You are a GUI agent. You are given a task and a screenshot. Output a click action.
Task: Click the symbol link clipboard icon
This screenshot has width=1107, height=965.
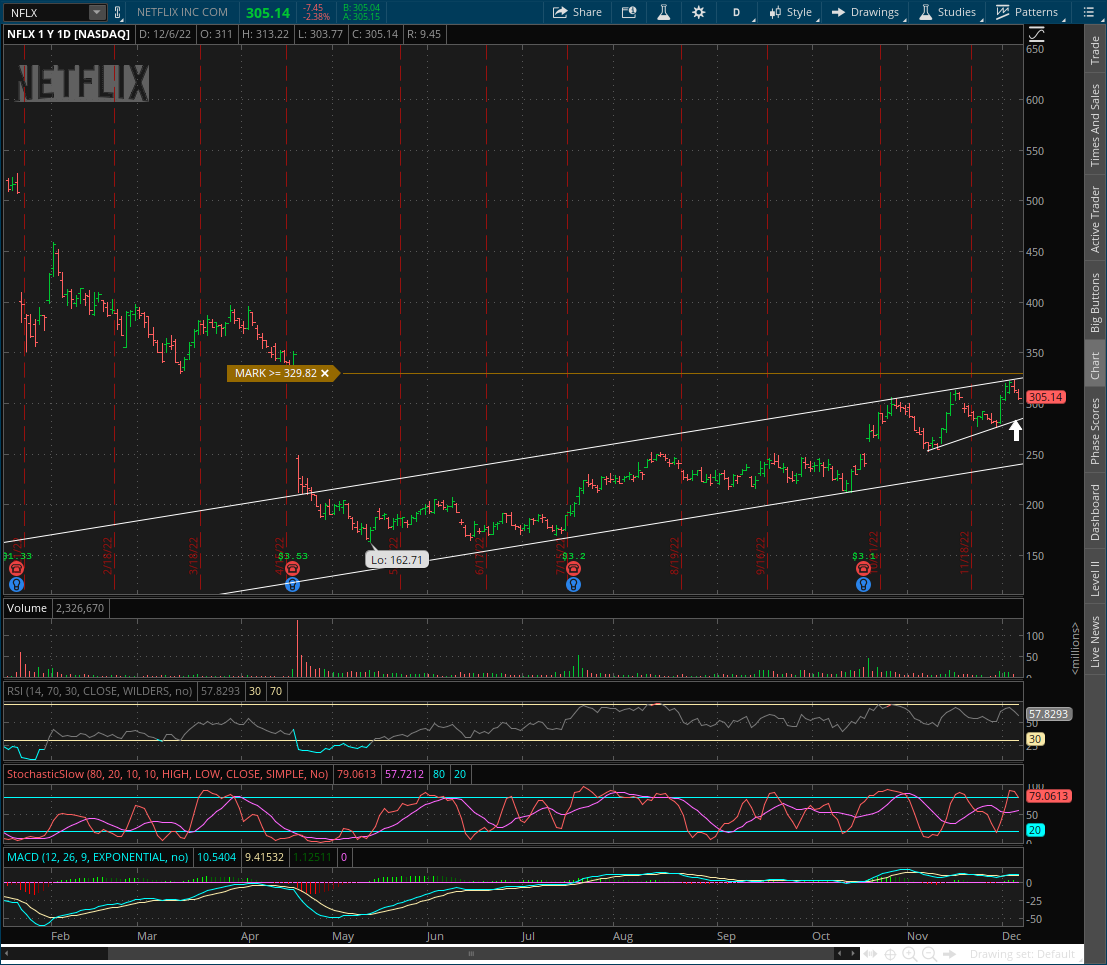pos(117,12)
